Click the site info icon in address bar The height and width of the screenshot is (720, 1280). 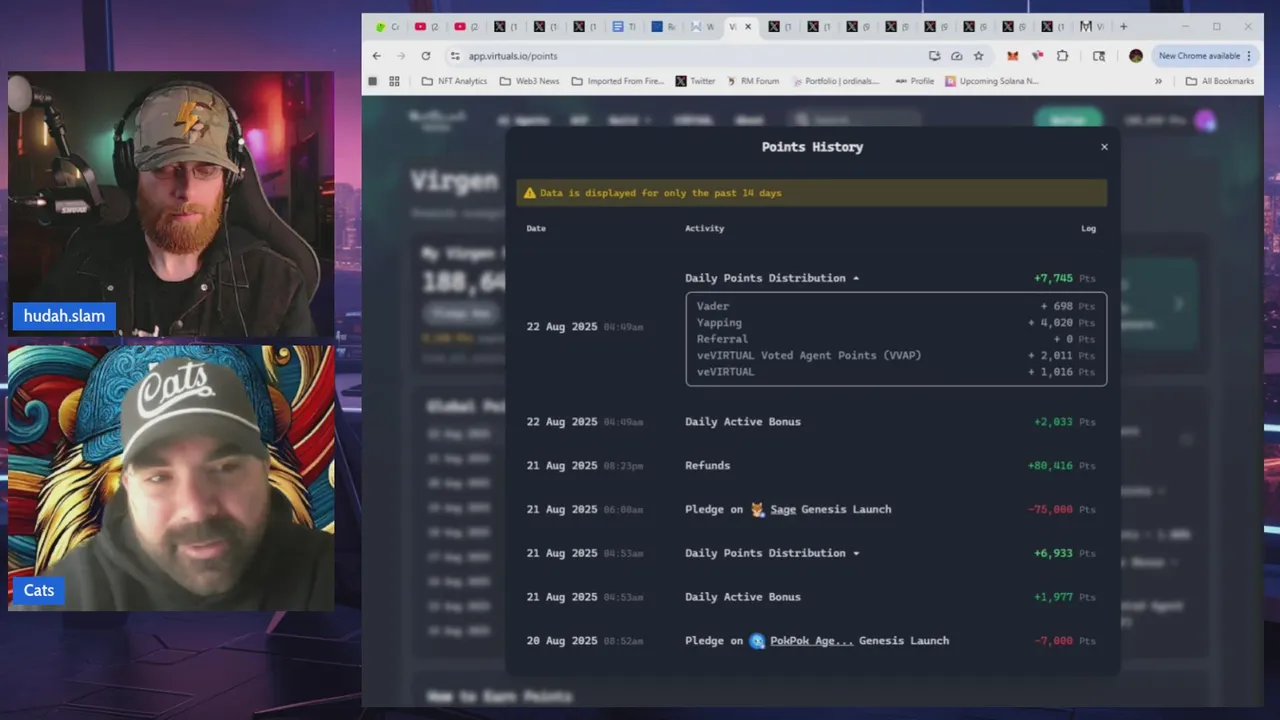(455, 56)
